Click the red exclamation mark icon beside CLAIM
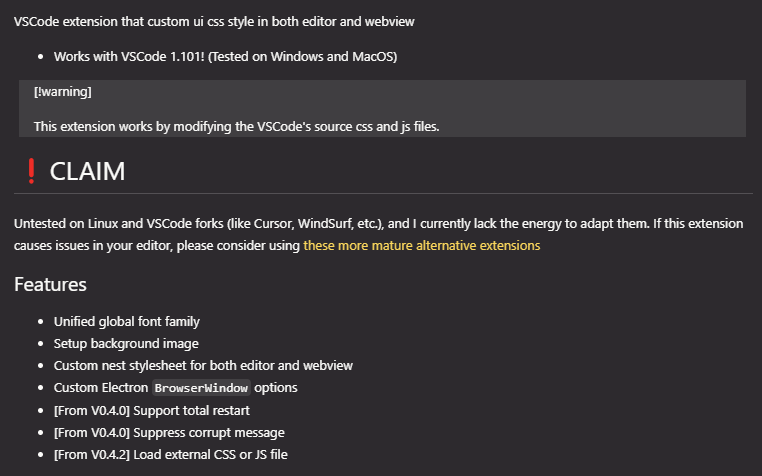 [x=30, y=172]
